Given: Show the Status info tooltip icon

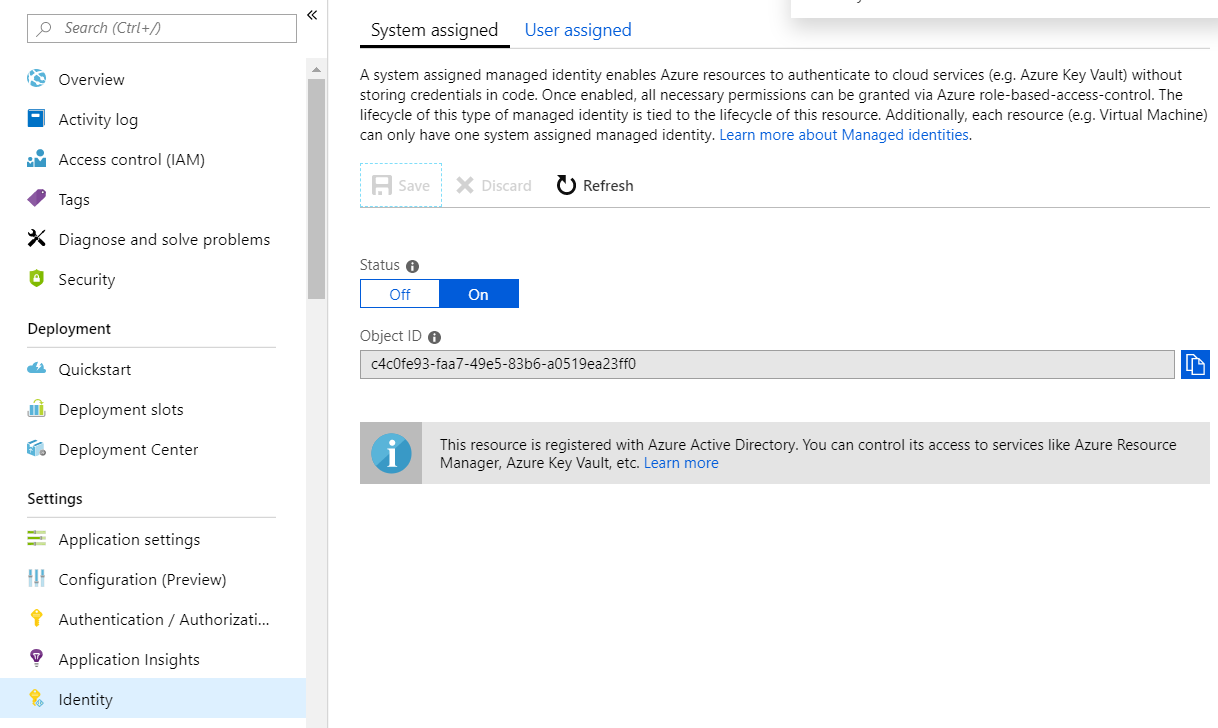Looking at the screenshot, I should tap(412, 266).
